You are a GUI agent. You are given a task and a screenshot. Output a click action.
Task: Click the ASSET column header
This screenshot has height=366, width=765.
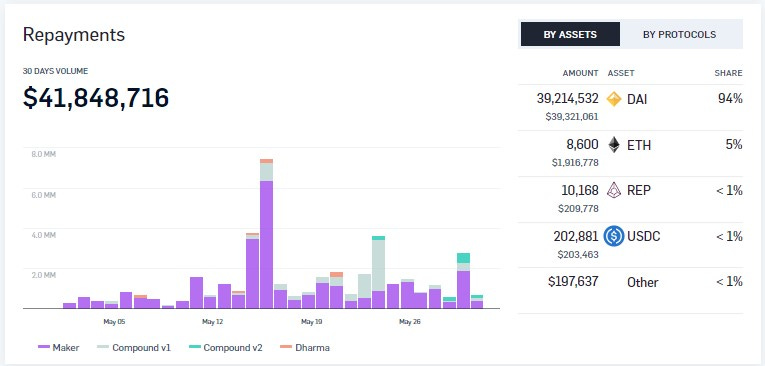pyautogui.click(x=621, y=73)
